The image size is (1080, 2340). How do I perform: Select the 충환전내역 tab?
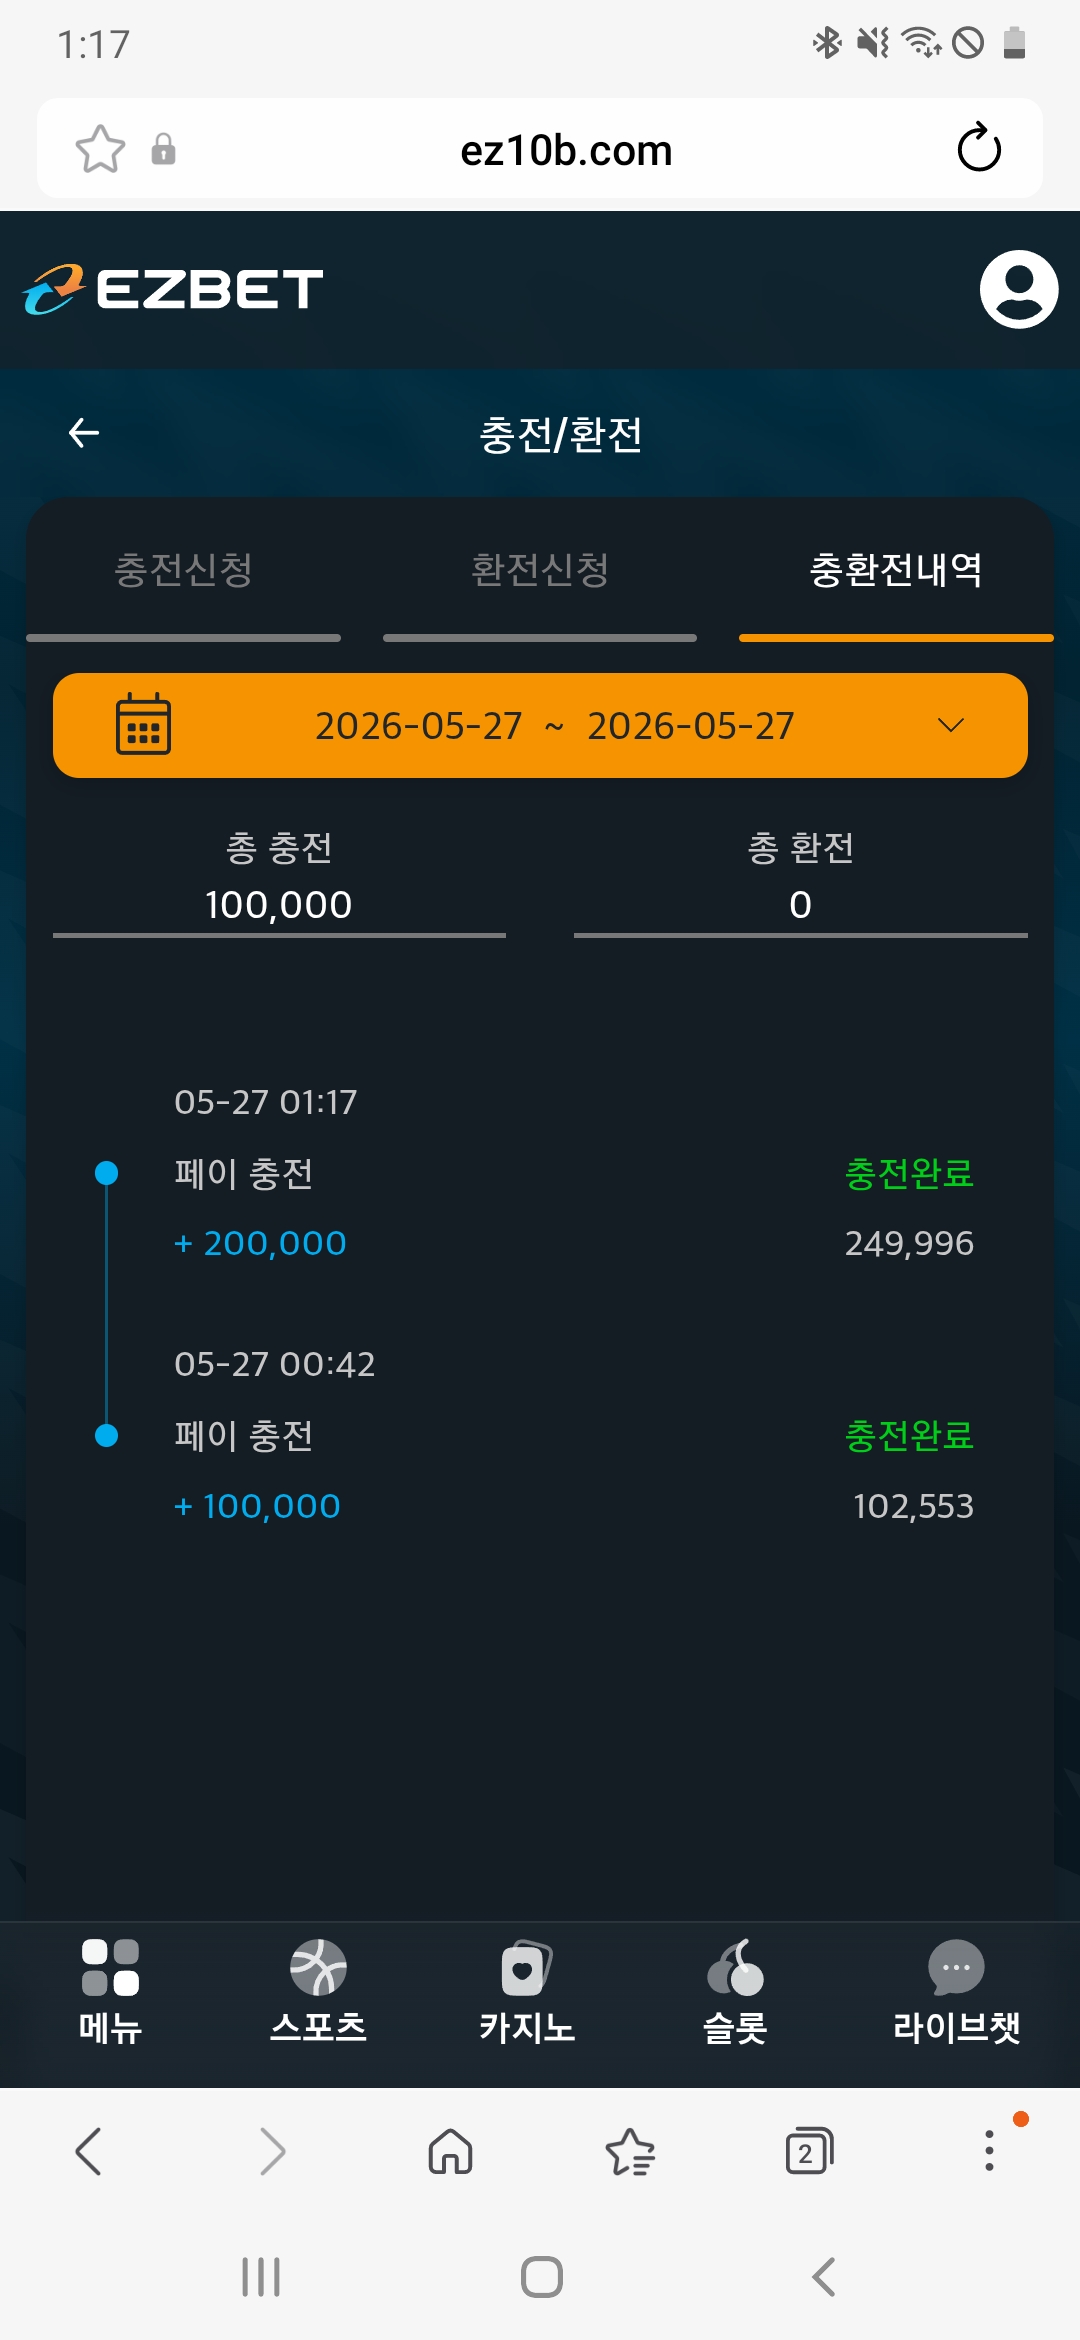tap(896, 571)
